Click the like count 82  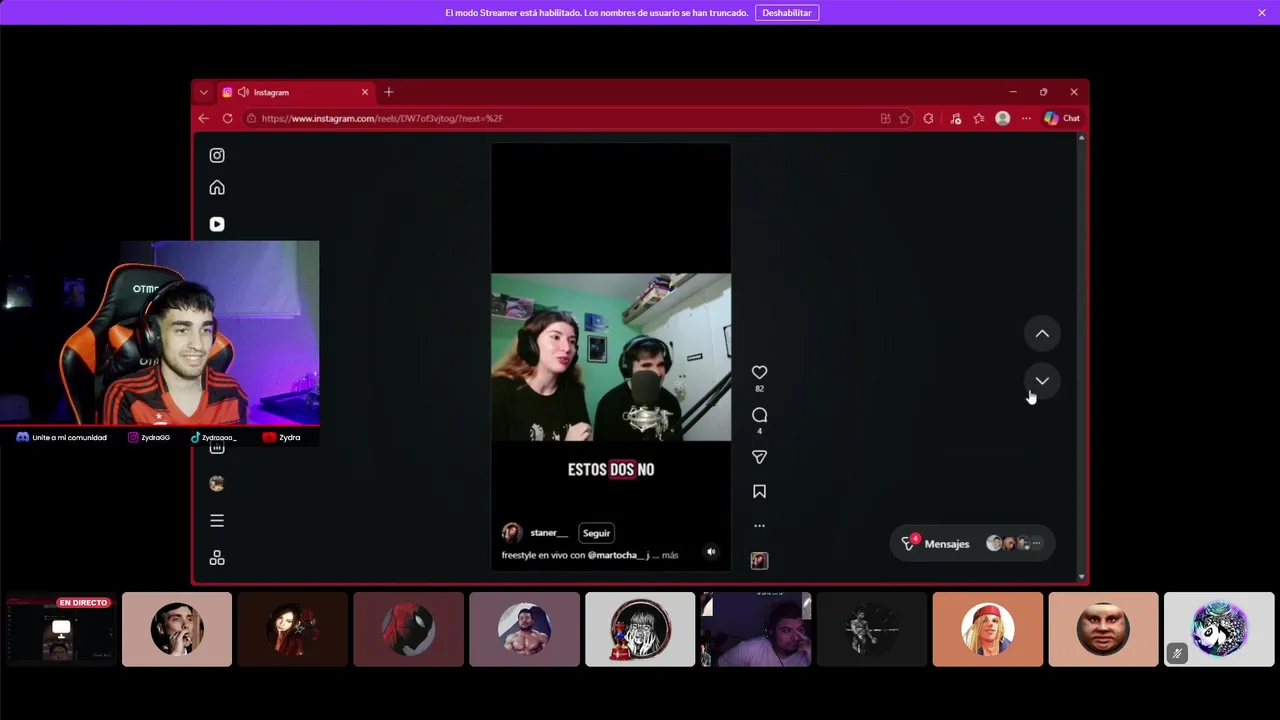(759, 389)
